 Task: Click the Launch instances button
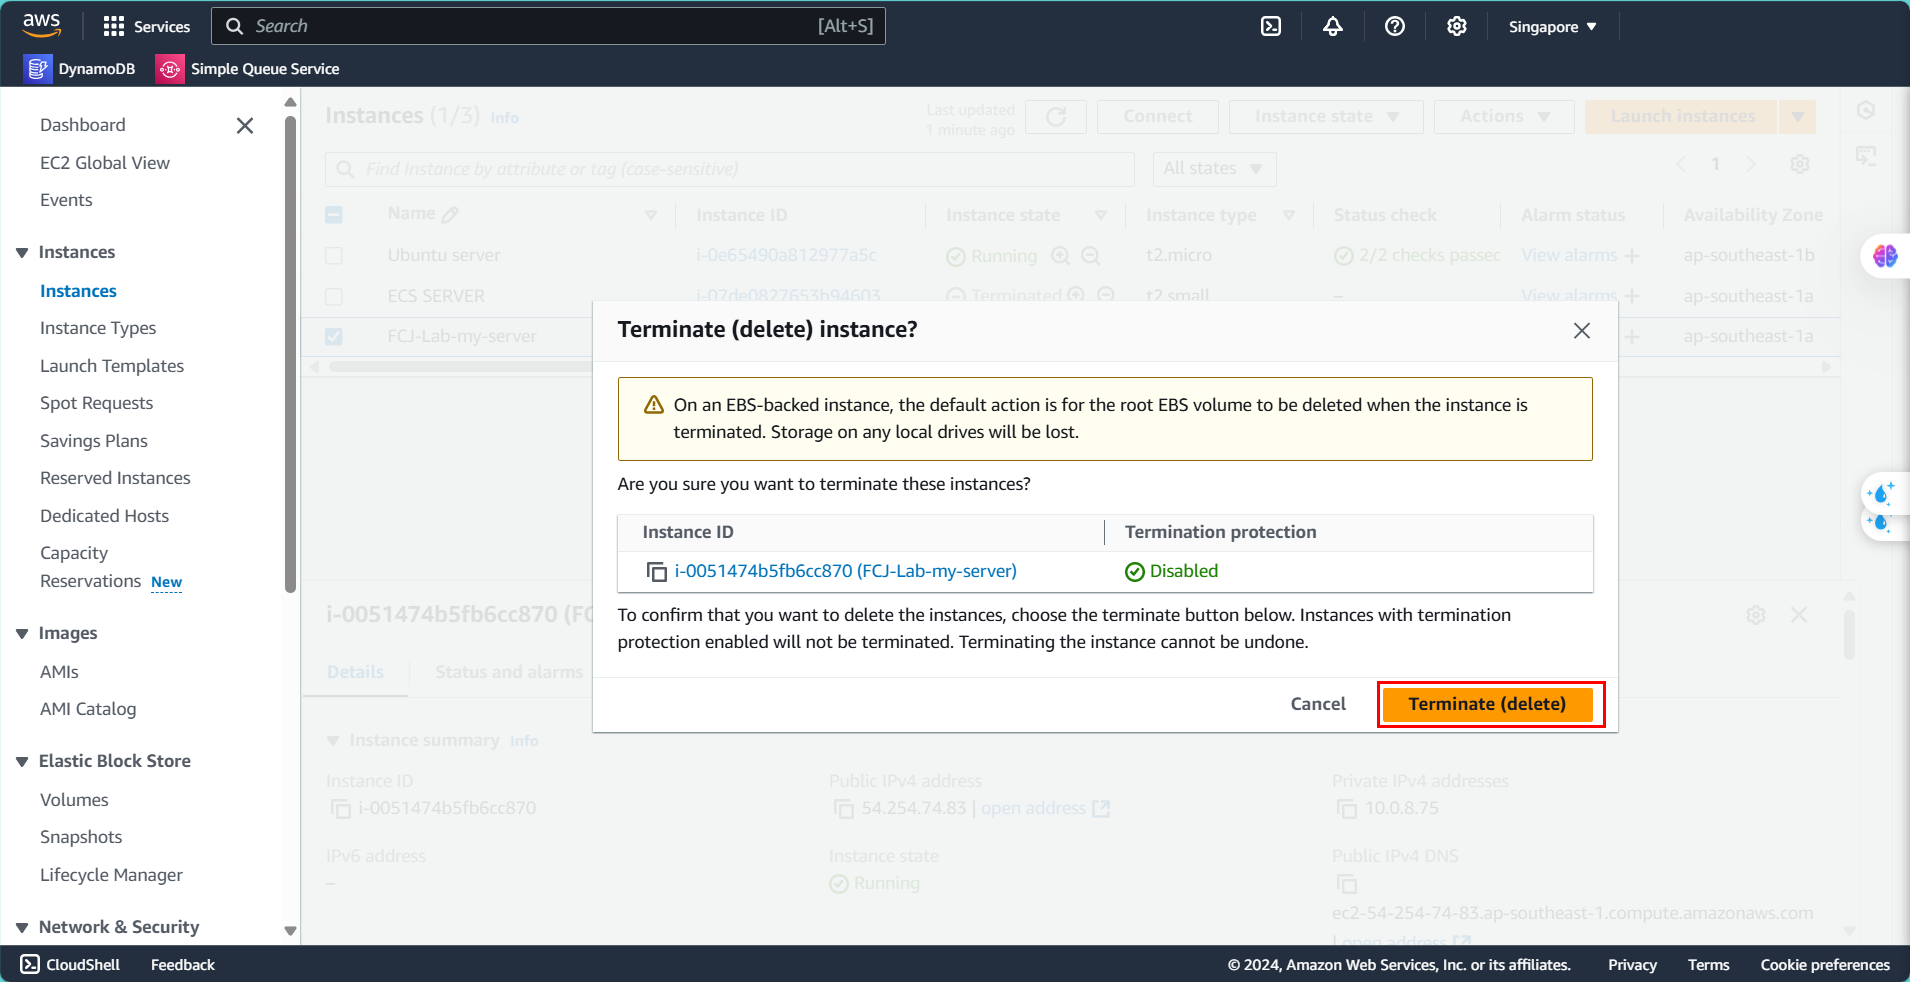tap(1682, 117)
